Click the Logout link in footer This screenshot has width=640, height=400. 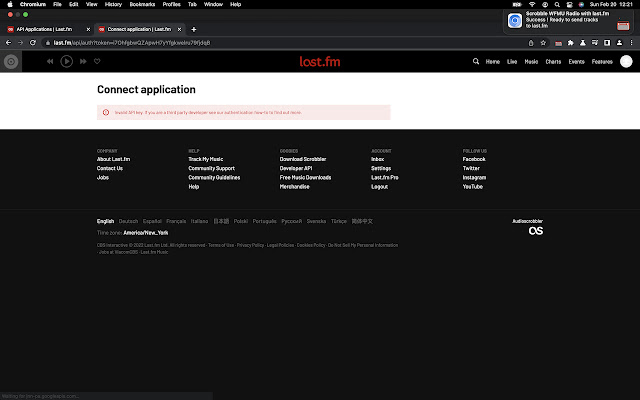pyautogui.click(x=379, y=186)
